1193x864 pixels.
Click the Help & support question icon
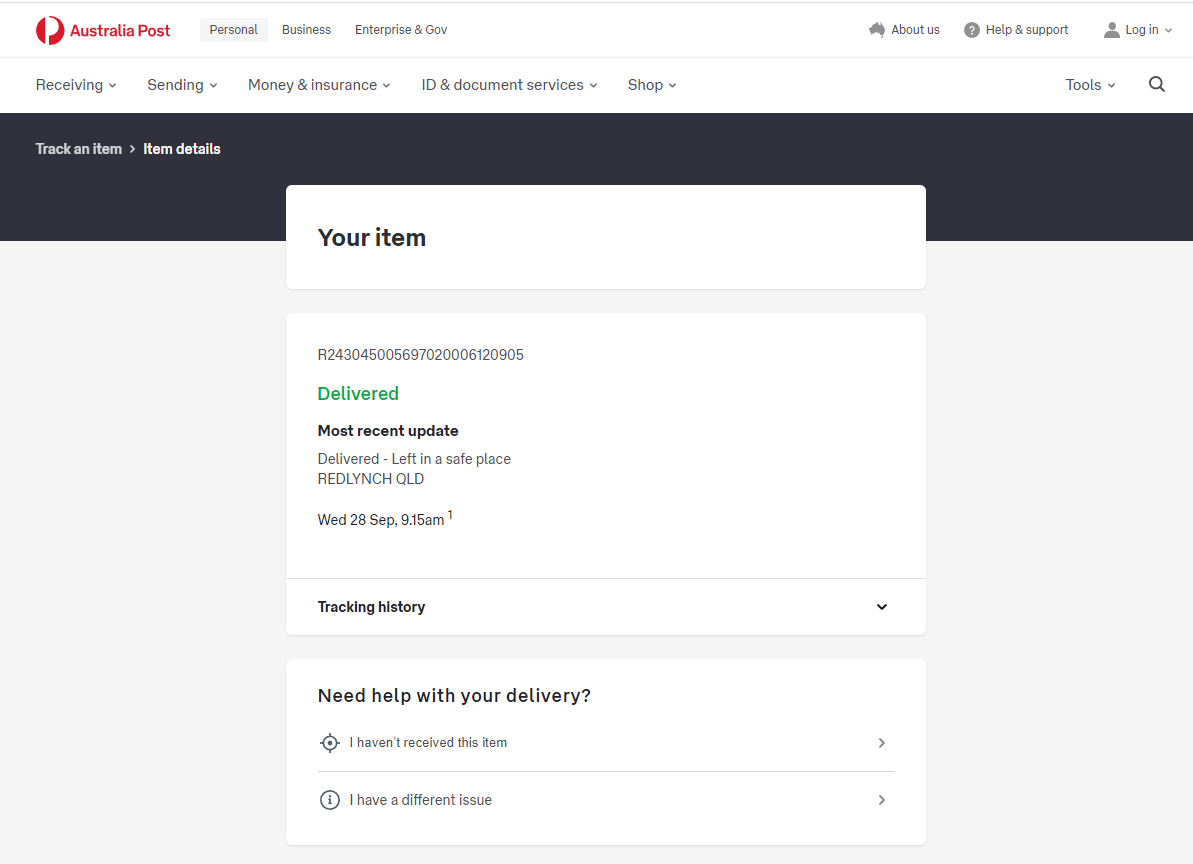971,30
